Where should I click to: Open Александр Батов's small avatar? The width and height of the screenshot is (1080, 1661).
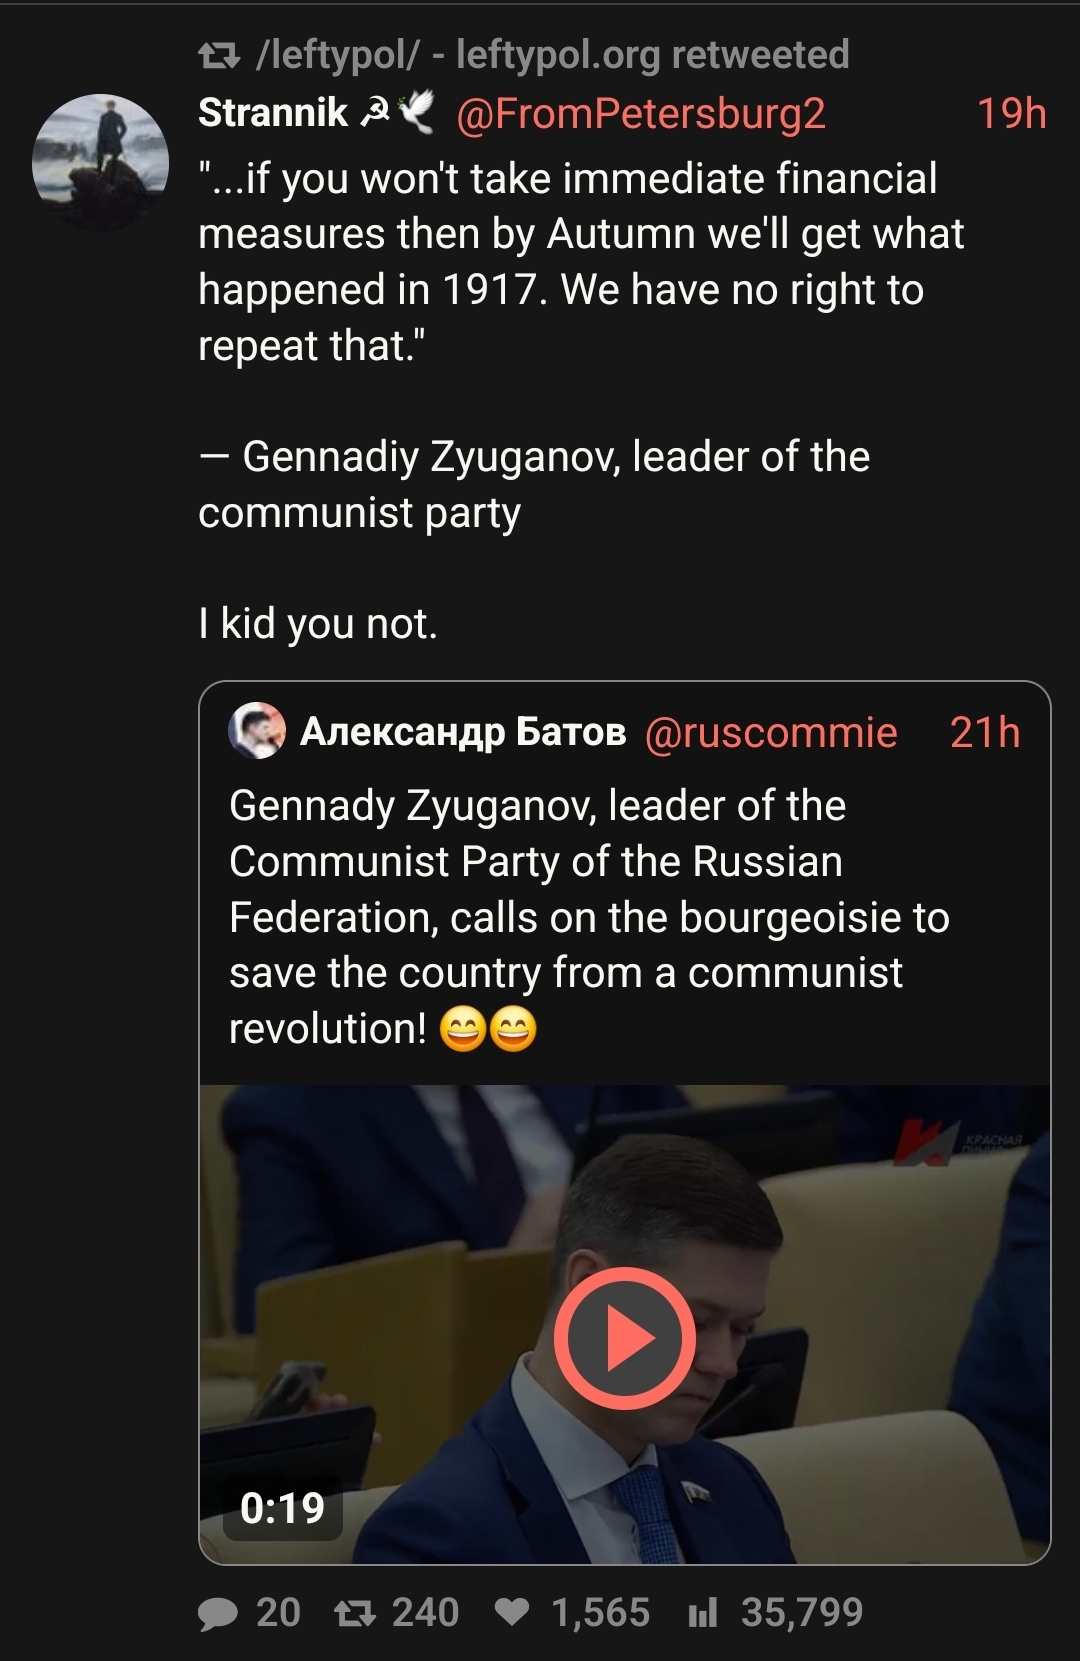[x=257, y=731]
